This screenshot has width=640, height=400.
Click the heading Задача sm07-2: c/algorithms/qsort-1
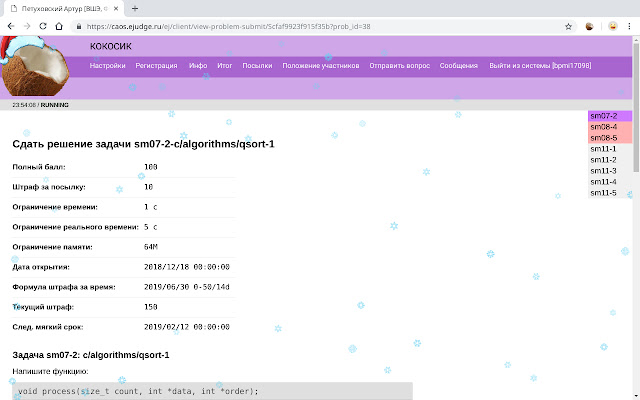coord(91,355)
